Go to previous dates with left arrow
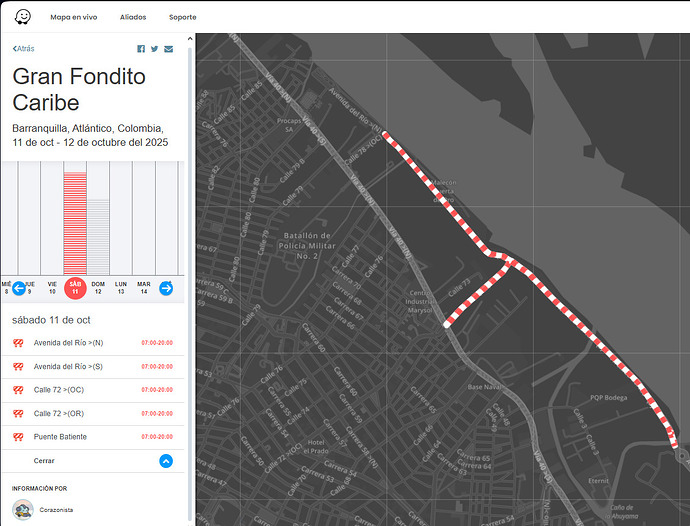The height and width of the screenshot is (526, 690). click(18, 288)
